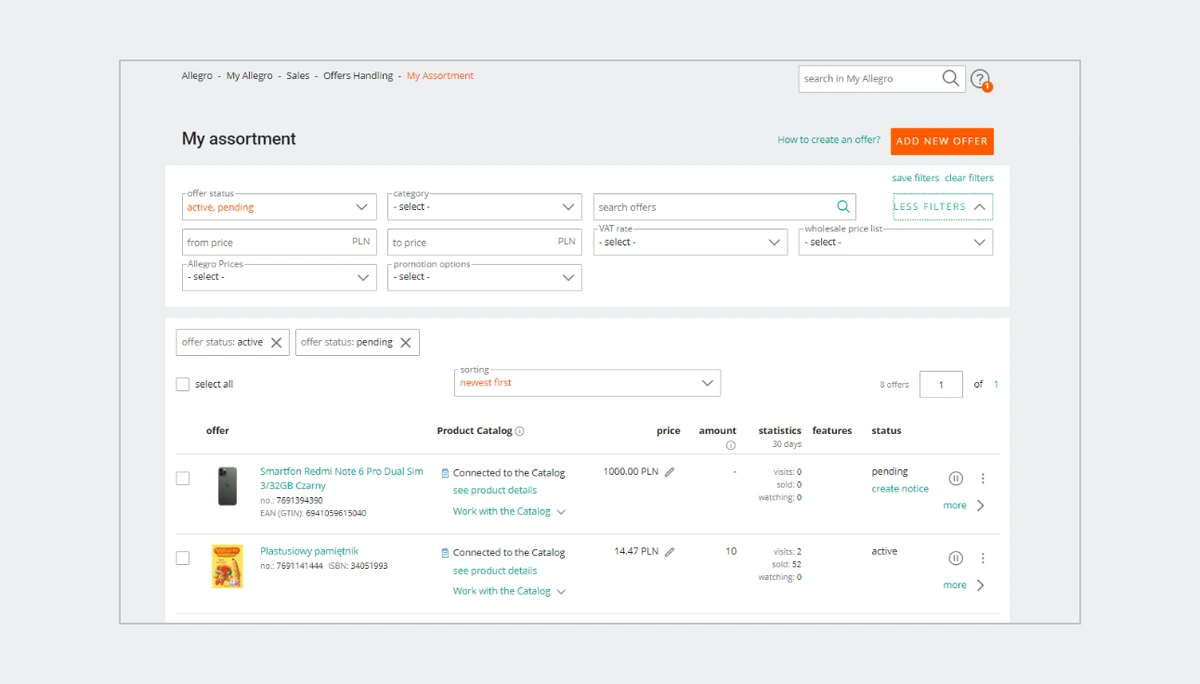Screen dimensions: 1200x684
Task: Click 'see product details' for Plastusiowy pamiętnik
Action: coord(495,571)
